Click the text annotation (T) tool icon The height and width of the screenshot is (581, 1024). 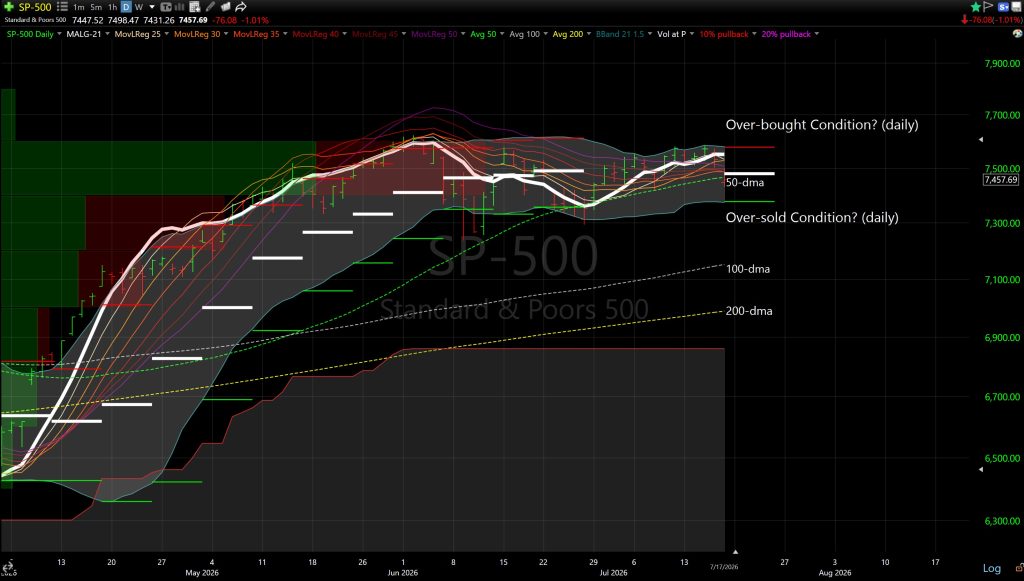coord(166,7)
